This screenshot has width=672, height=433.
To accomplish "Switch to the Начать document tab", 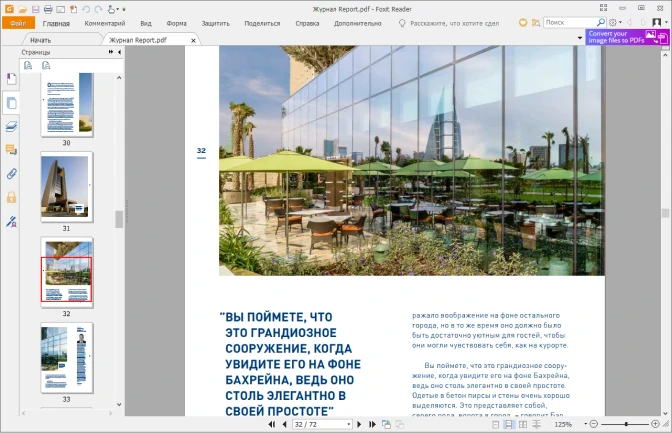I will [41, 40].
